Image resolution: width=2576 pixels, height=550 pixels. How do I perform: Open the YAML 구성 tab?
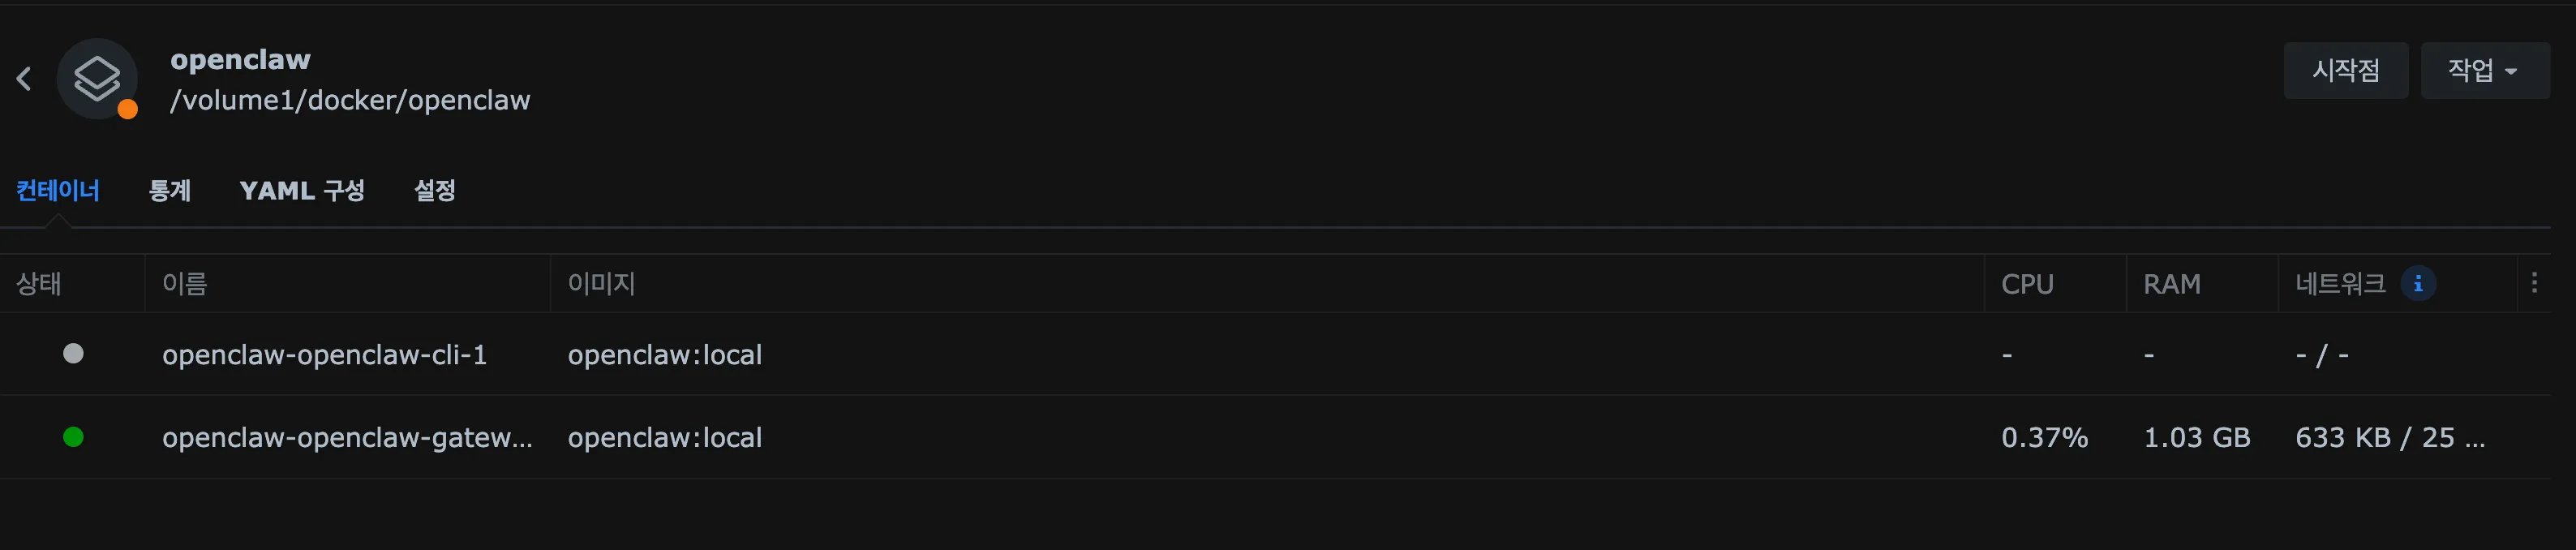pos(302,191)
